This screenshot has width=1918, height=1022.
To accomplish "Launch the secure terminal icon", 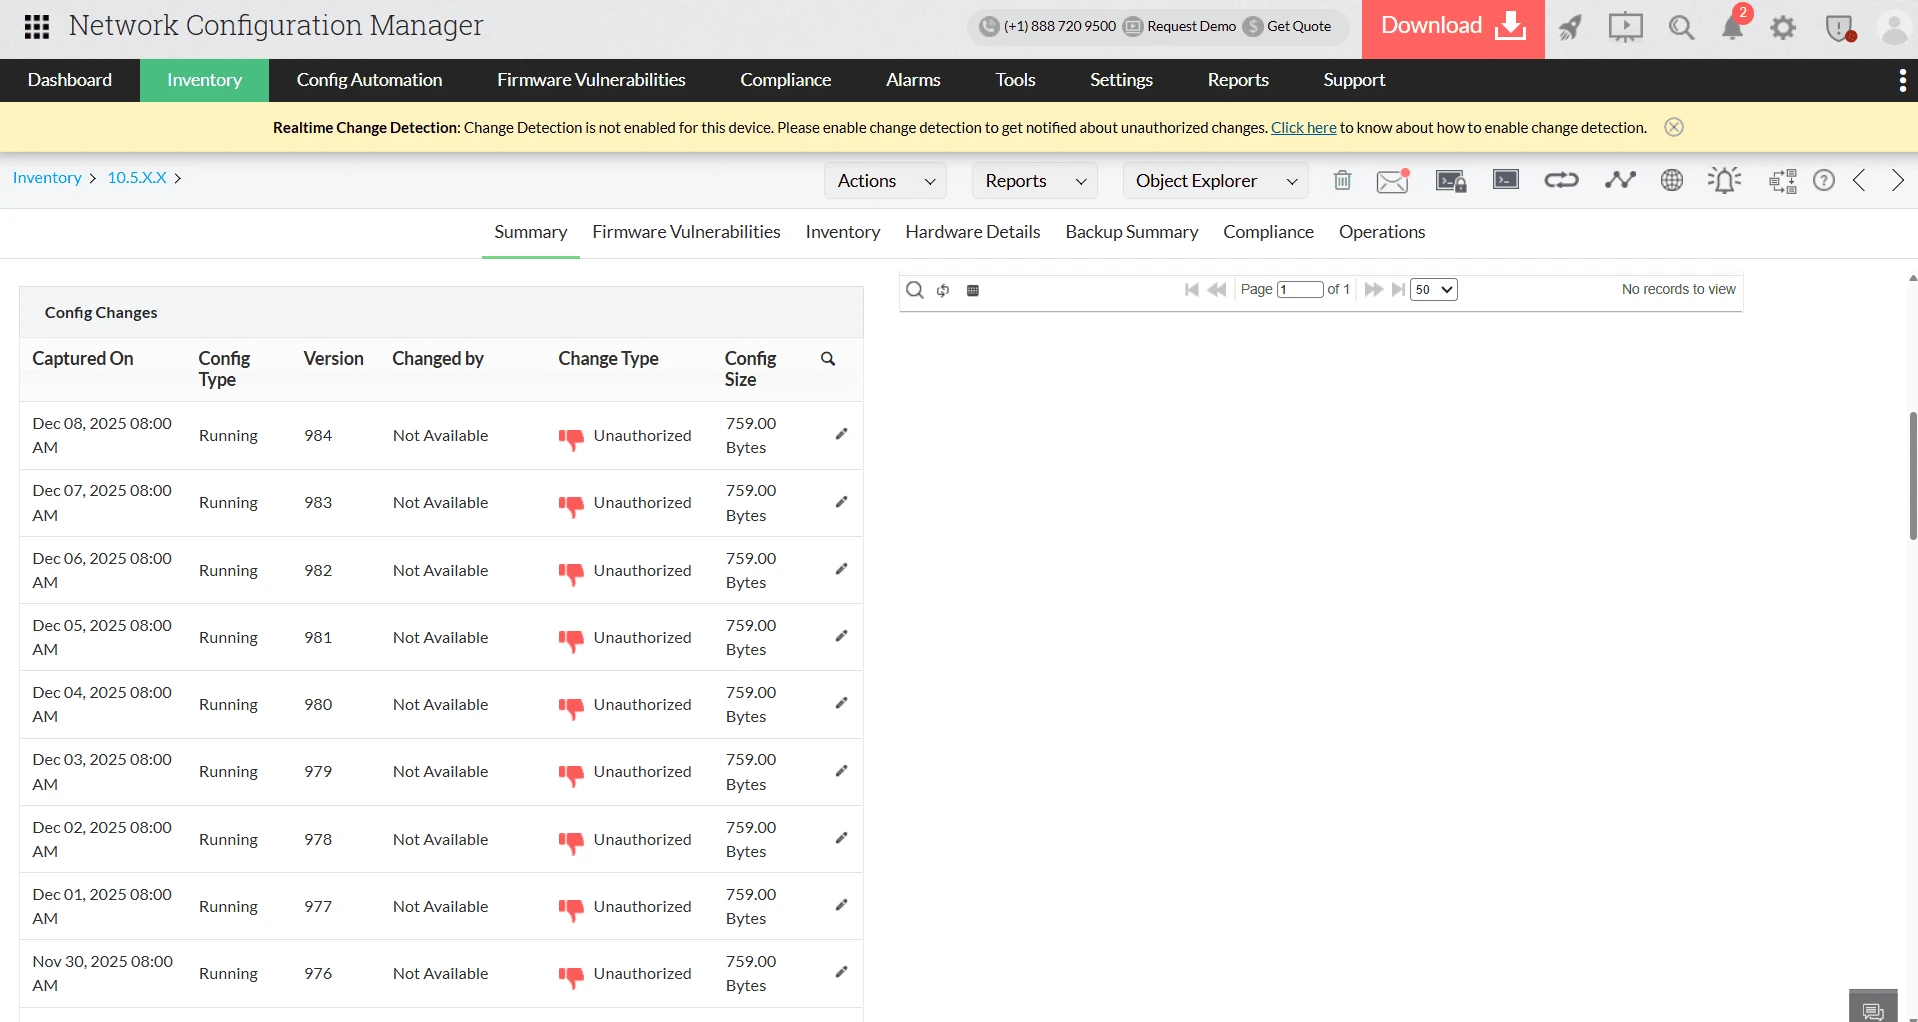I will tap(1449, 181).
